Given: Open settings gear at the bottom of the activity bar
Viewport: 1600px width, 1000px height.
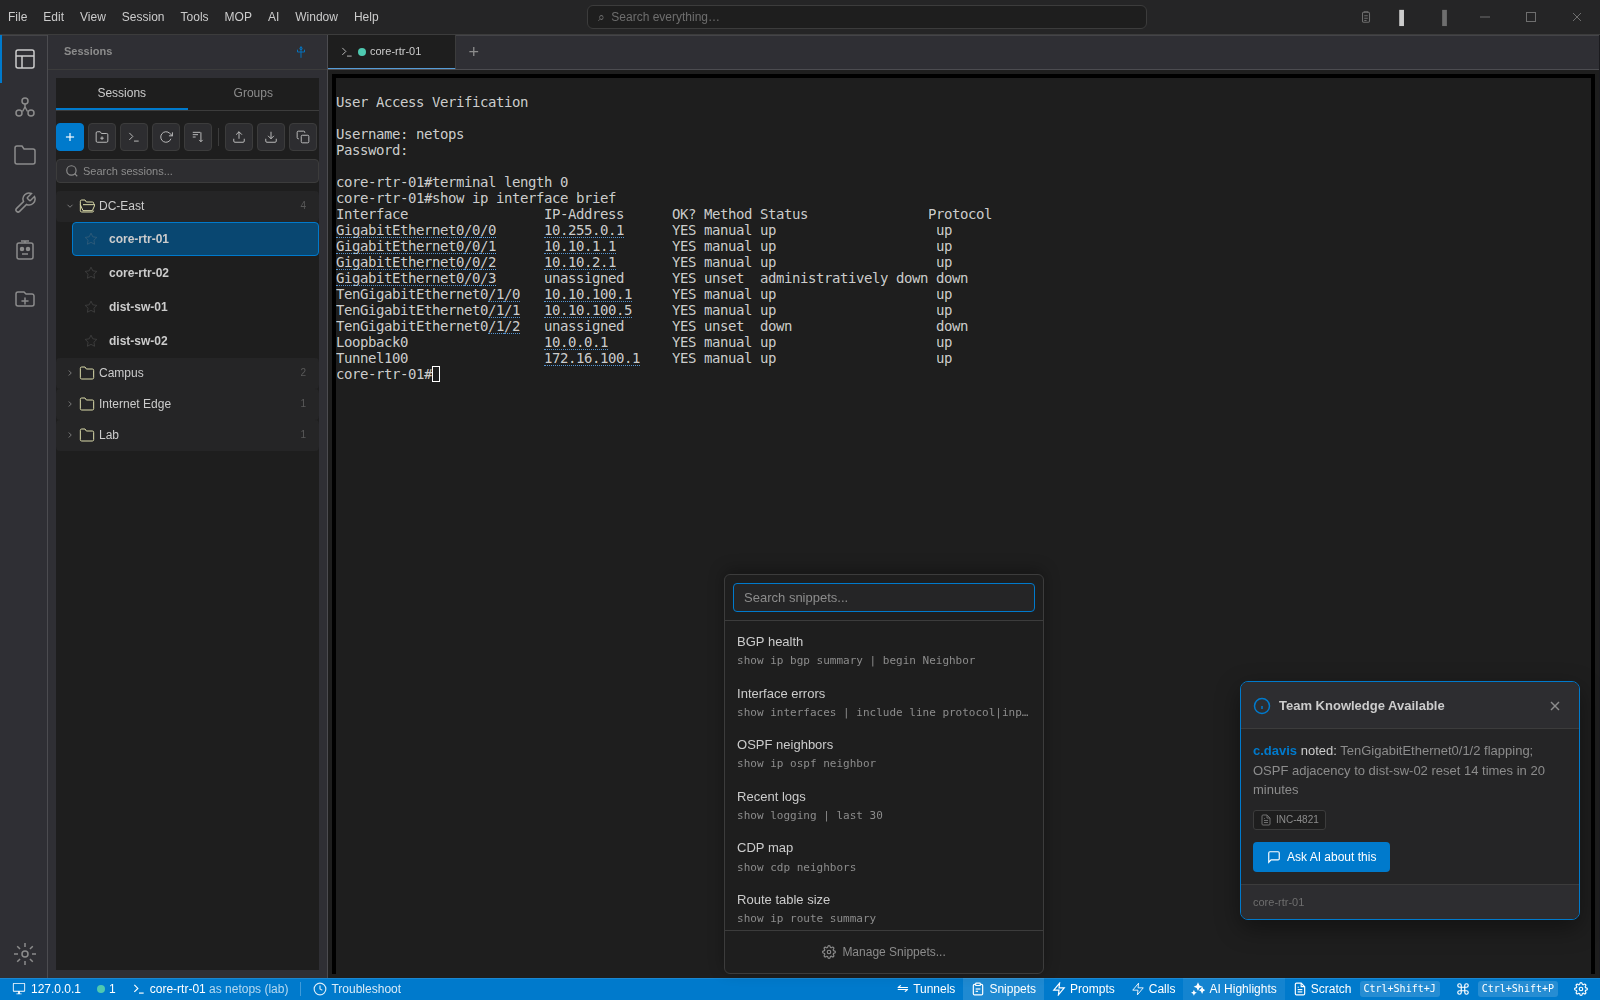Looking at the screenshot, I should pyautogui.click(x=25, y=954).
